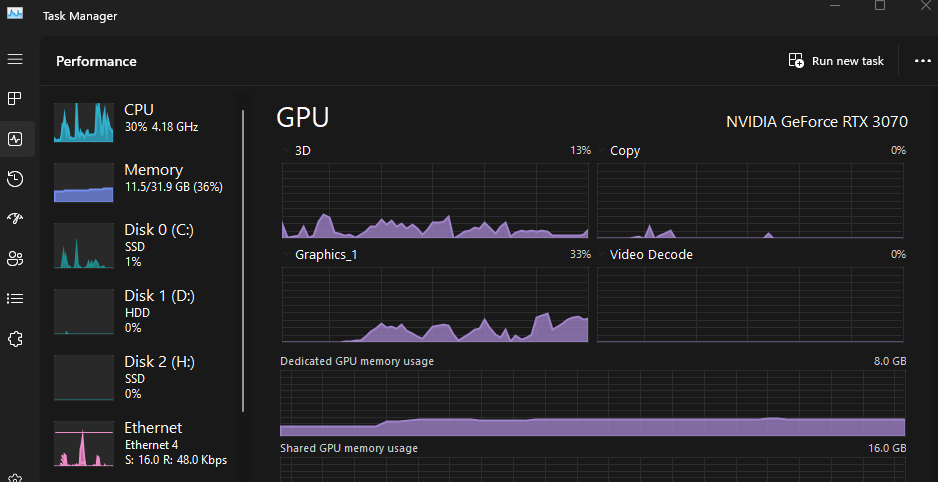Click the Run new task button
938x482 pixels.
(x=836, y=61)
